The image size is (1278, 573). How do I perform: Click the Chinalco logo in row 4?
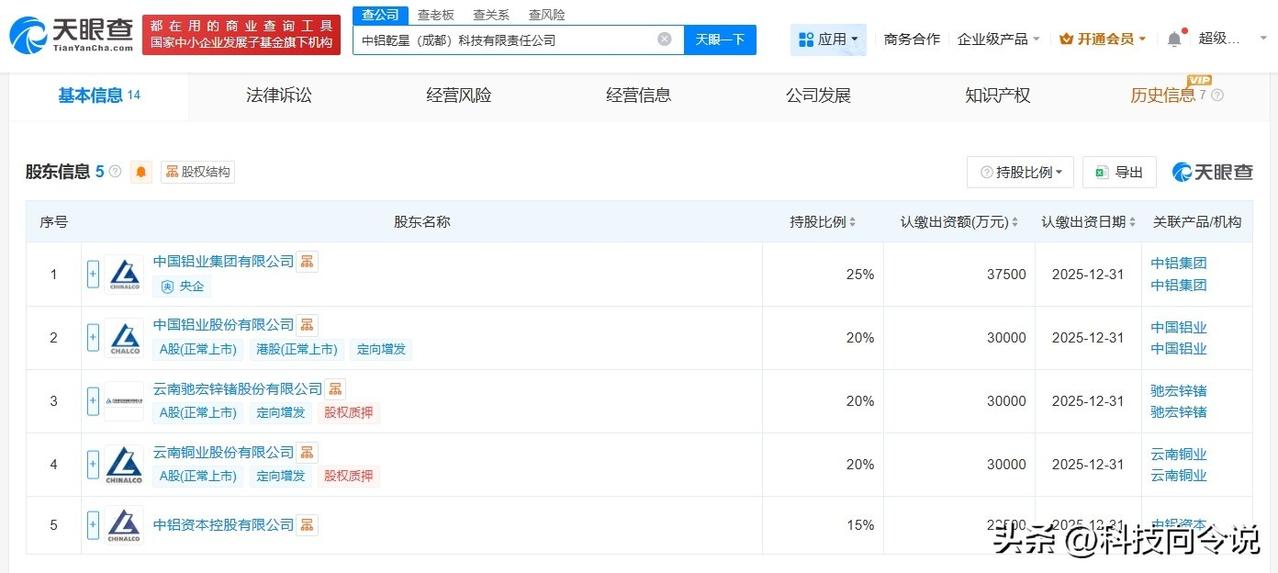tap(125, 465)
